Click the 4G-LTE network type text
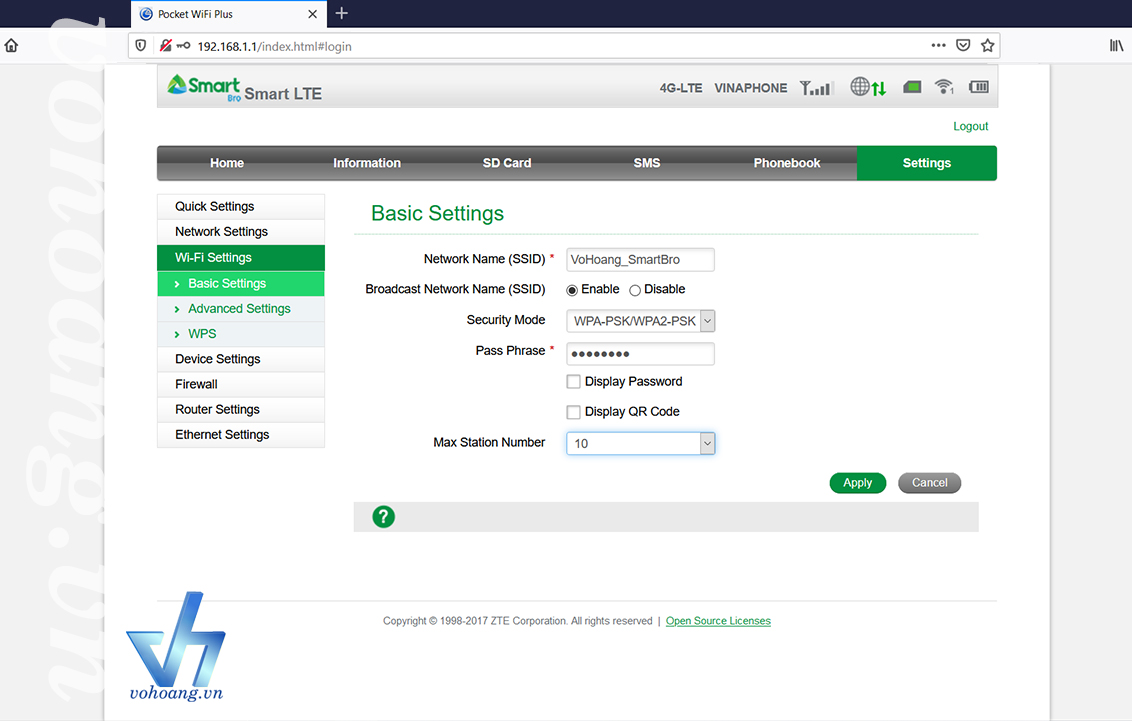 [681, 88]
